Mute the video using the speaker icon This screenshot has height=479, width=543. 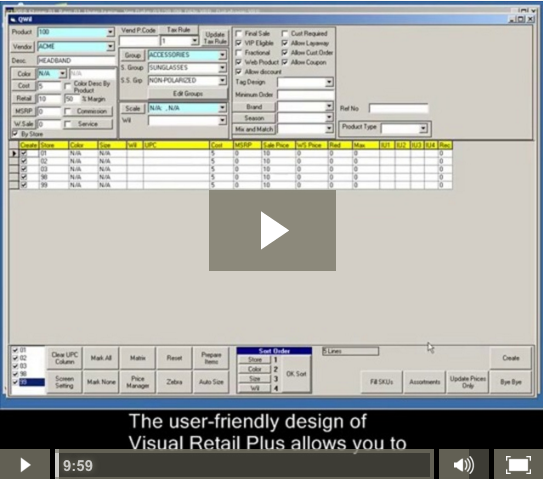click(463, 464)
